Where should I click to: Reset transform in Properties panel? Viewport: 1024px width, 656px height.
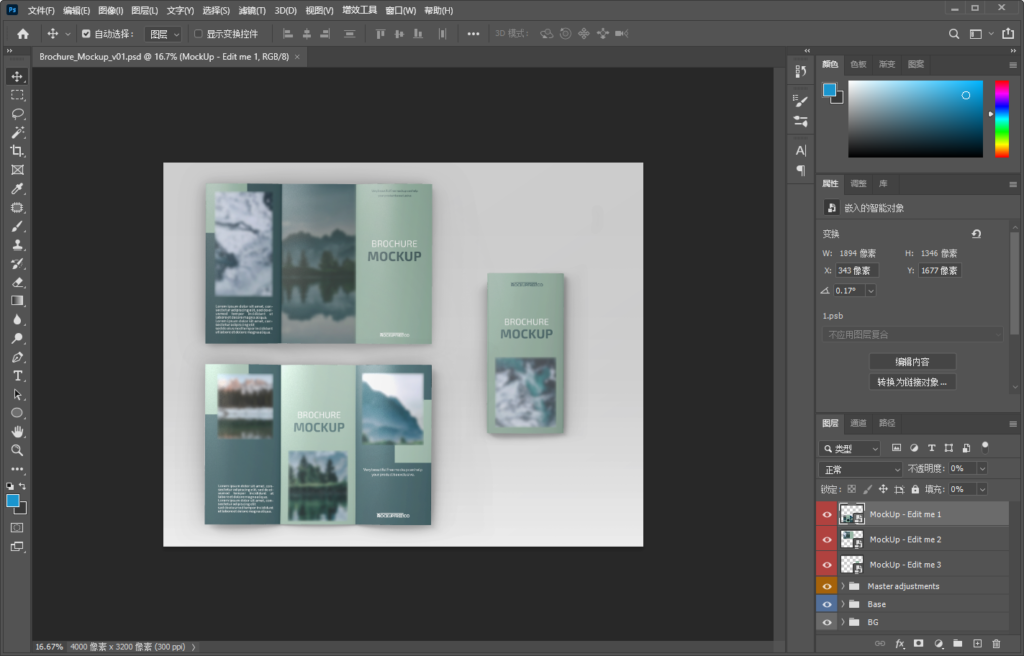pyautogui.click(x=976, y=234)
